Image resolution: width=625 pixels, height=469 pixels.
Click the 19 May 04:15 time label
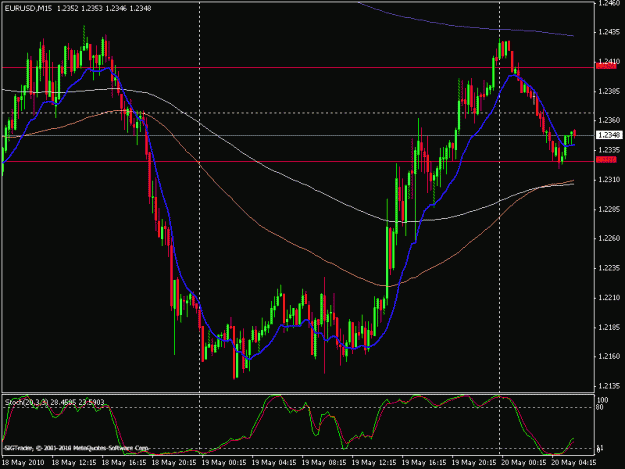[x=274, y=463]
